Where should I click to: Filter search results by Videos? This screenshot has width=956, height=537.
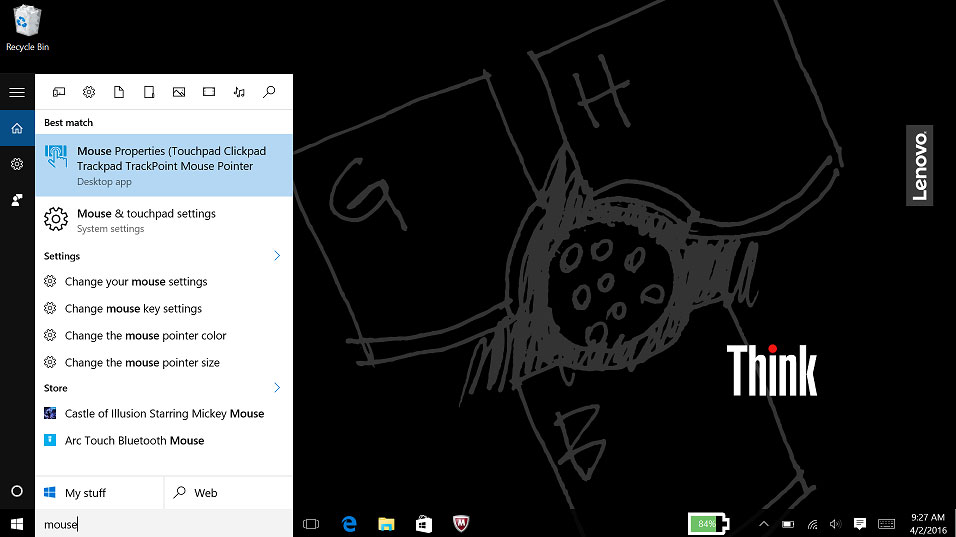point(209,92)
